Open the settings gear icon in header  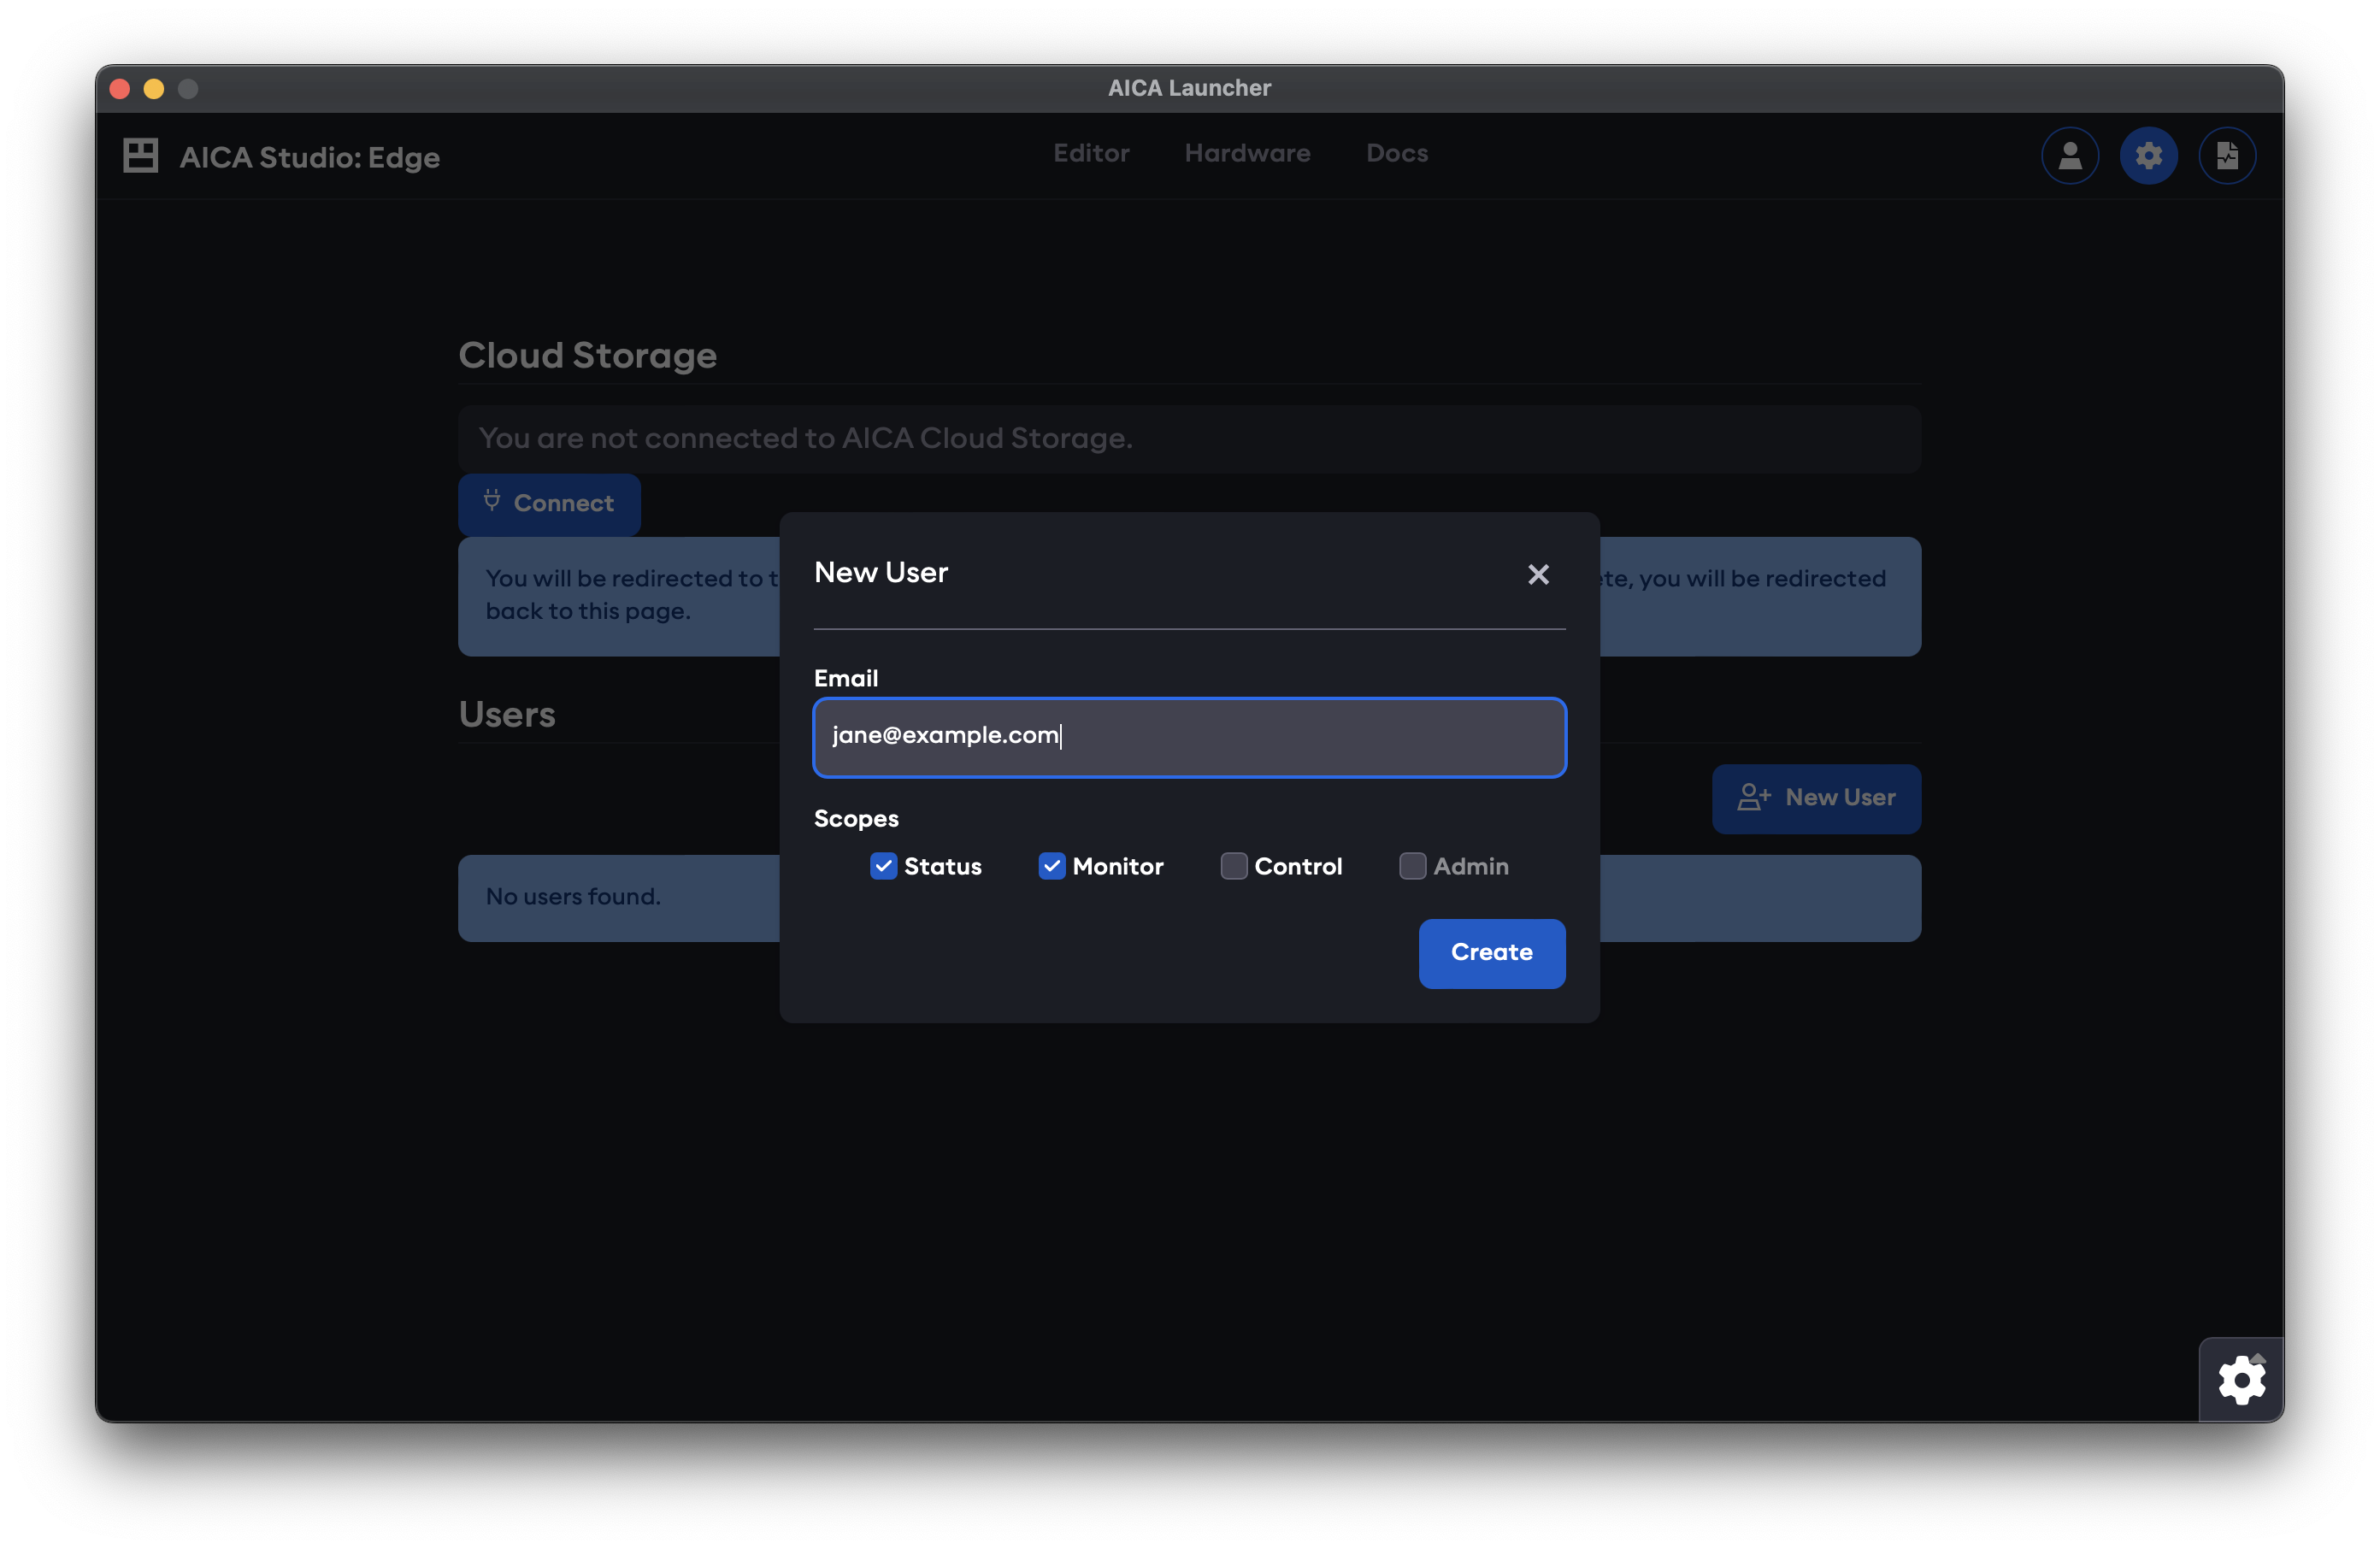(2148, 156)
